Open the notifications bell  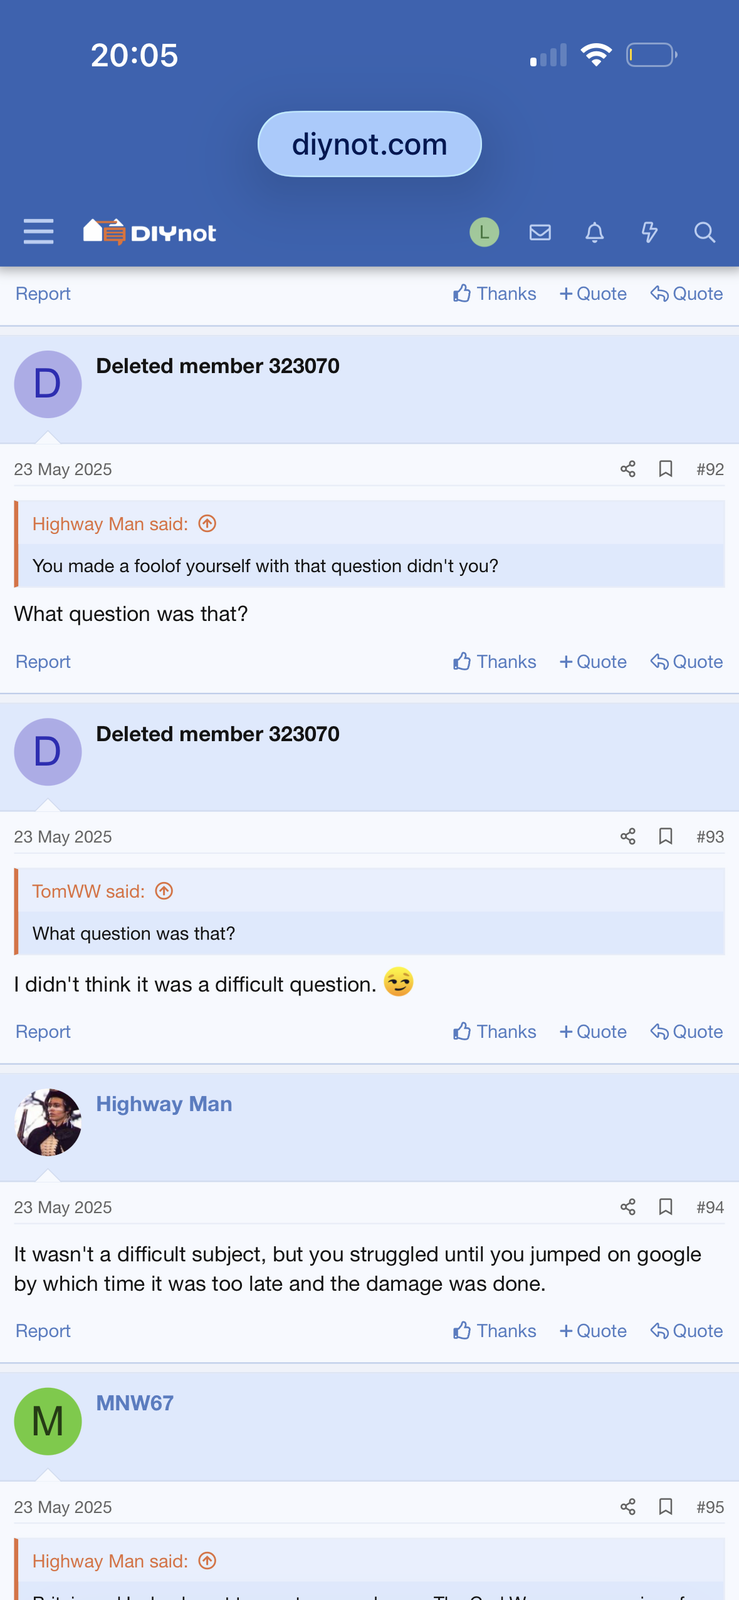[x=594, y=232]
